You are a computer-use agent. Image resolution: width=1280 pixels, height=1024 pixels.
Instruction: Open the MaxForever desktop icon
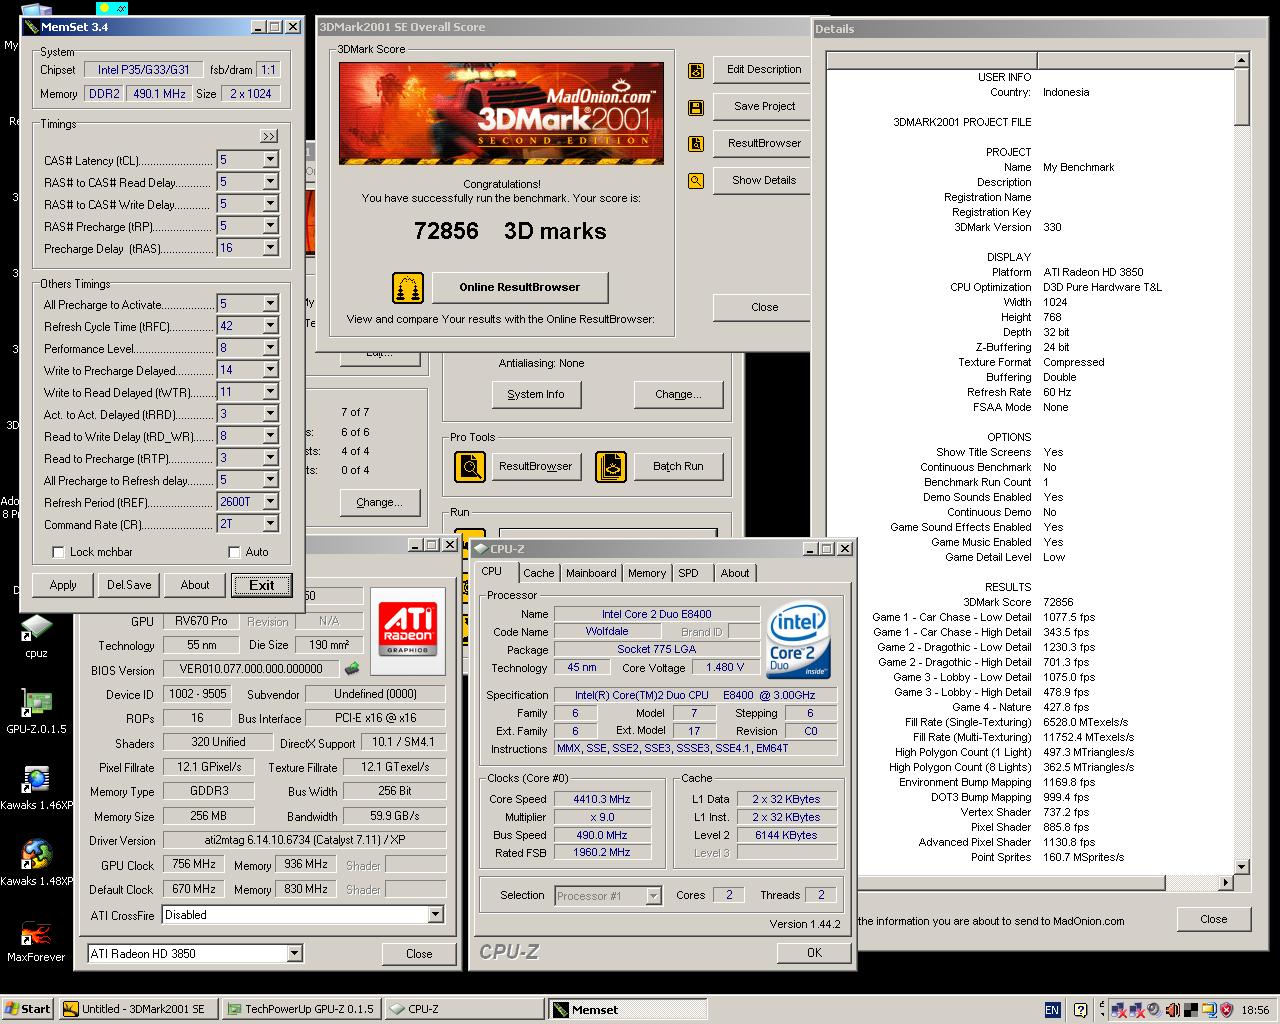[x=36, y=939]
